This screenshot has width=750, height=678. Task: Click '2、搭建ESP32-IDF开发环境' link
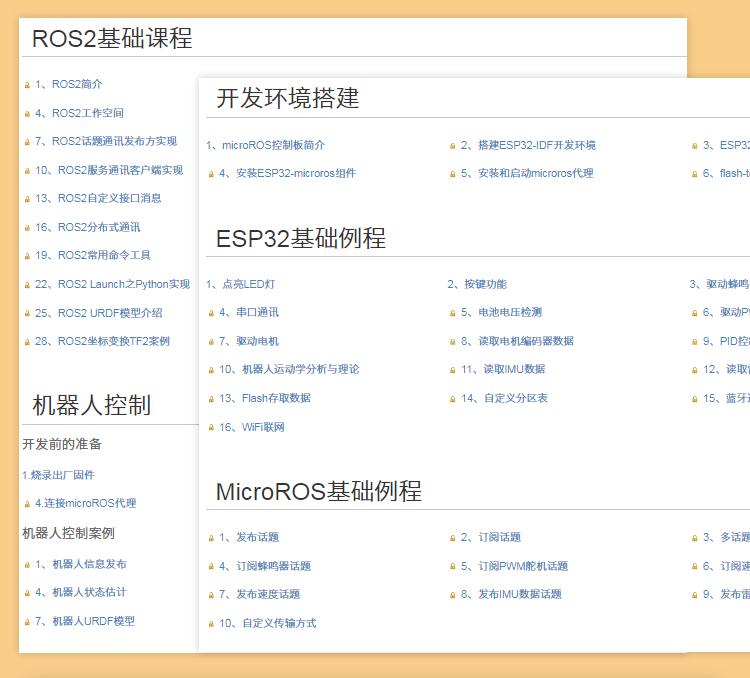[528, 145]
